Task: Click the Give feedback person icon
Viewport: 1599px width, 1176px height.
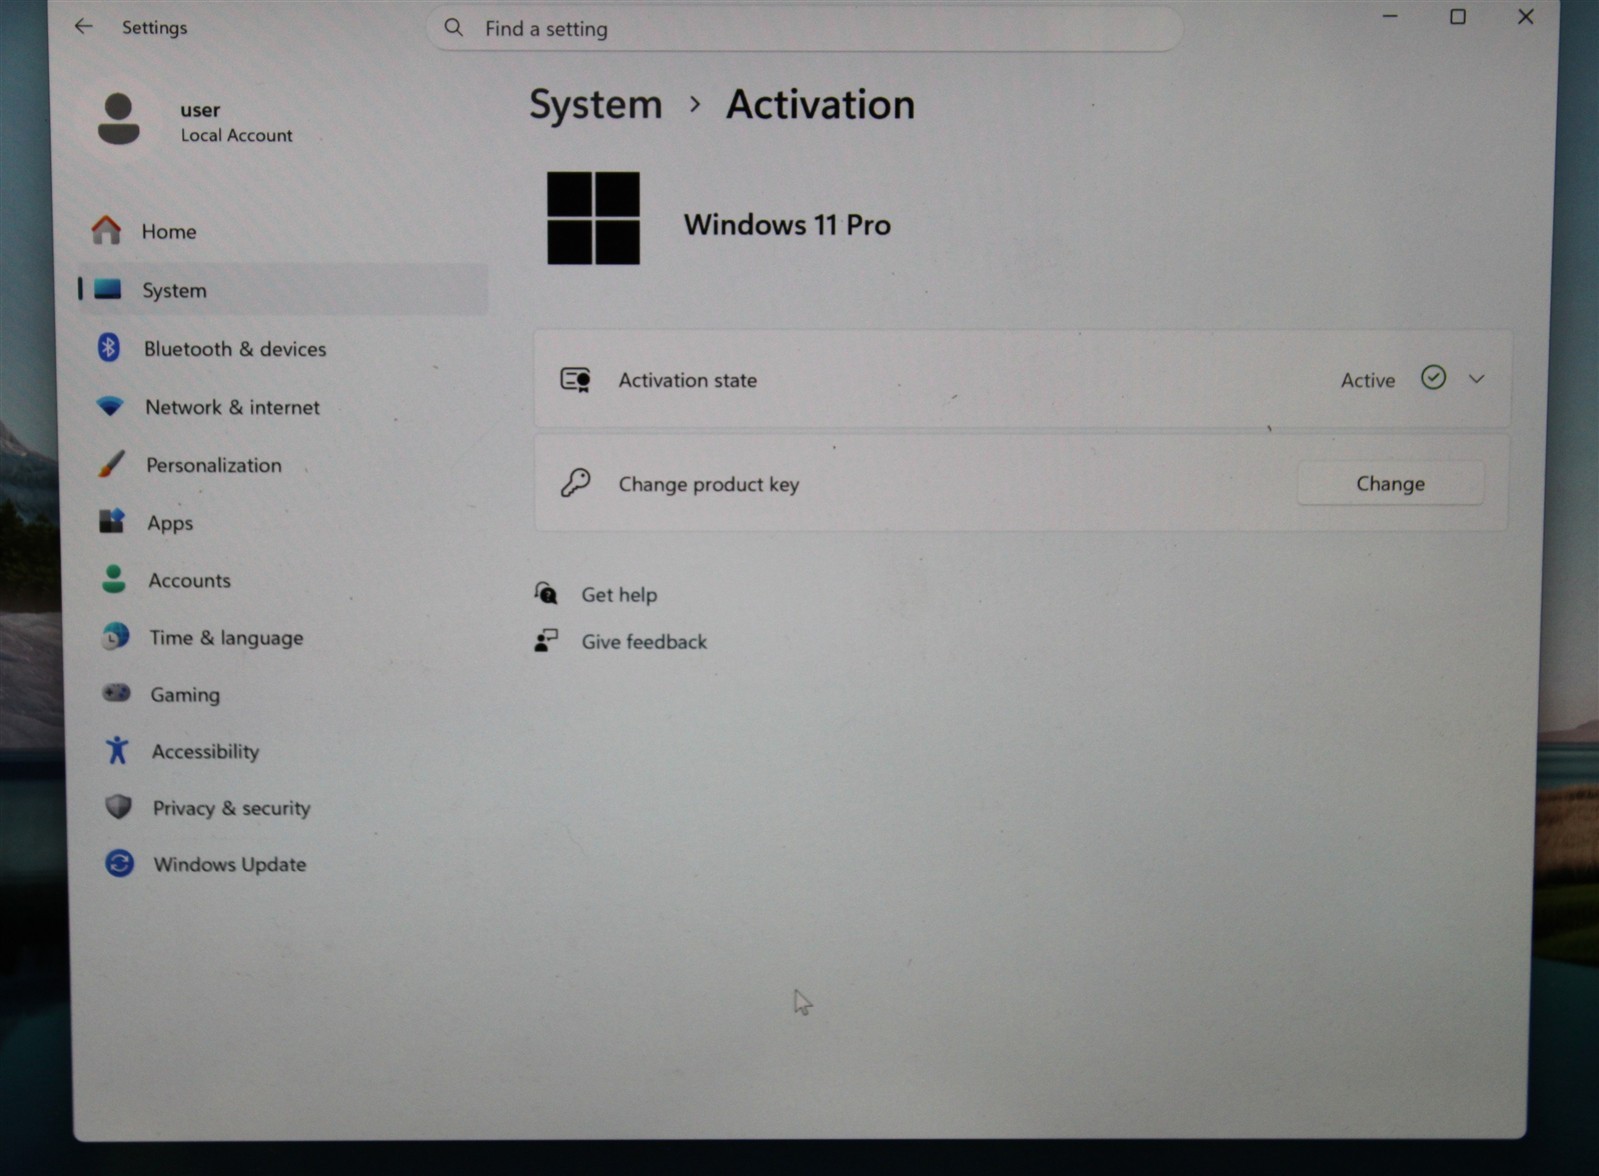Action: 546,640
